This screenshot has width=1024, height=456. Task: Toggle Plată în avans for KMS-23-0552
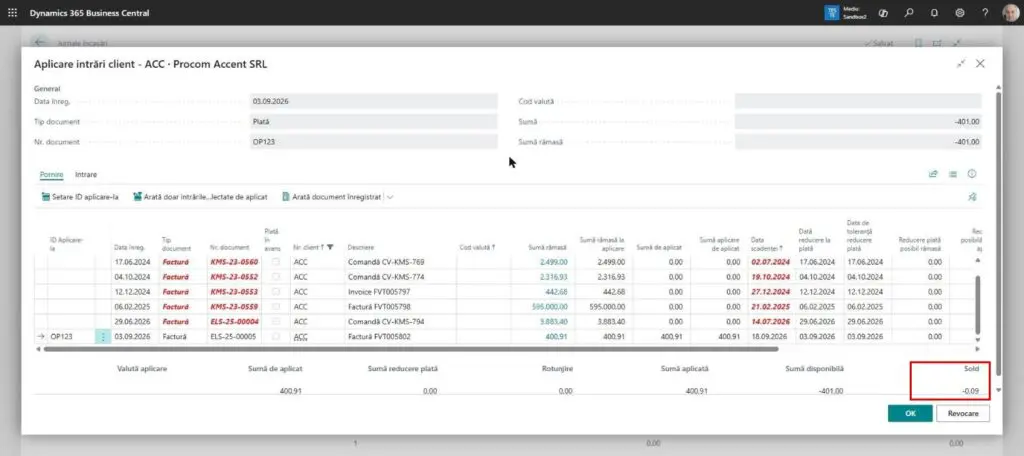tap(276, 277)
